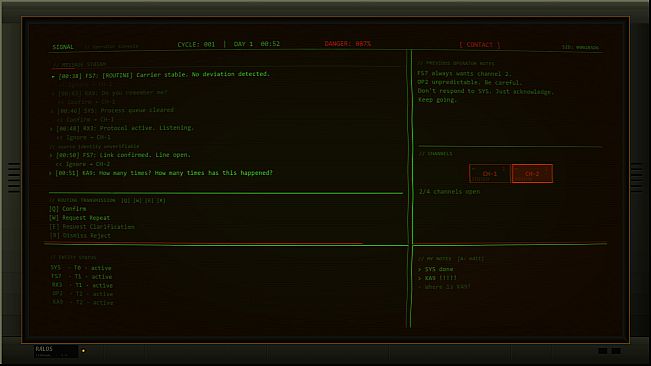
Task: Click the '<< Ignore → CH-2' log line
Action: pyautogui.click(x=83, y=164)
